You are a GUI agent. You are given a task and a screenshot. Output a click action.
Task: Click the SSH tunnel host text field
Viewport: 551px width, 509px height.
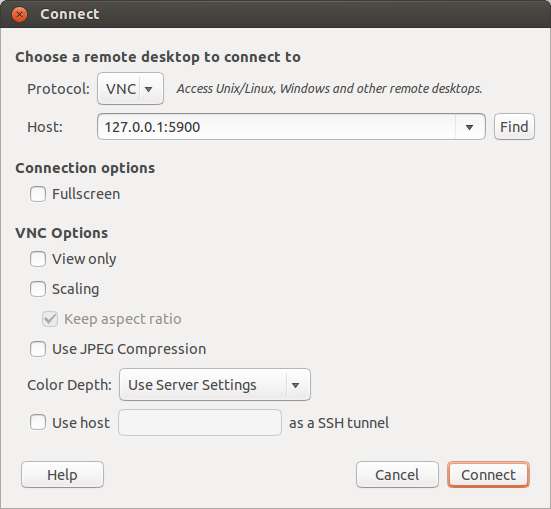(x=200, y=423)
